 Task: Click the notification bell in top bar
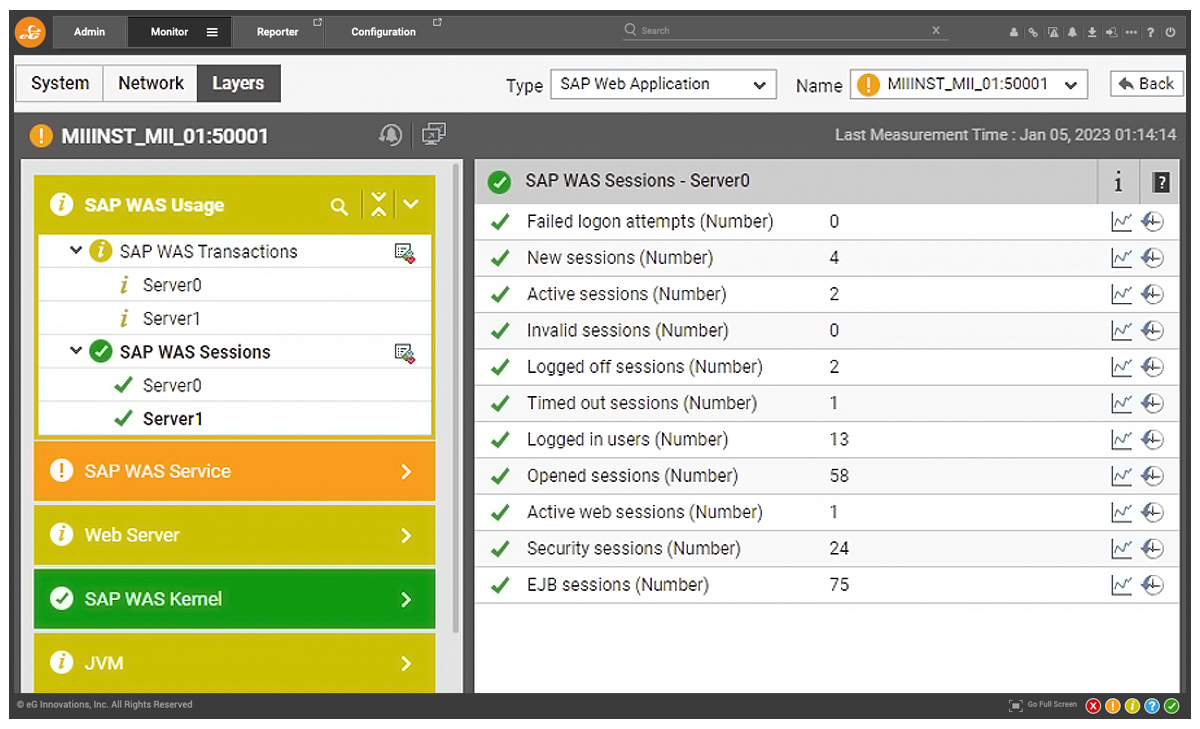click(x=1072, y=32)
